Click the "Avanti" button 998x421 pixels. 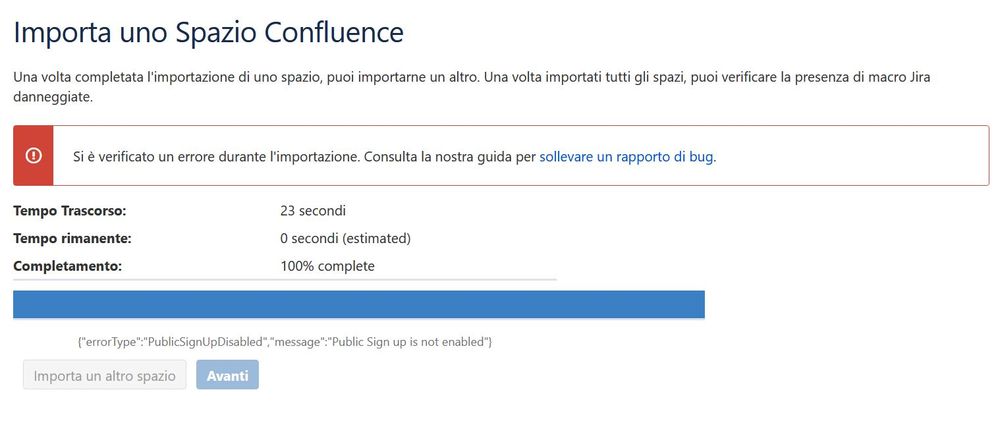(227, 375)
